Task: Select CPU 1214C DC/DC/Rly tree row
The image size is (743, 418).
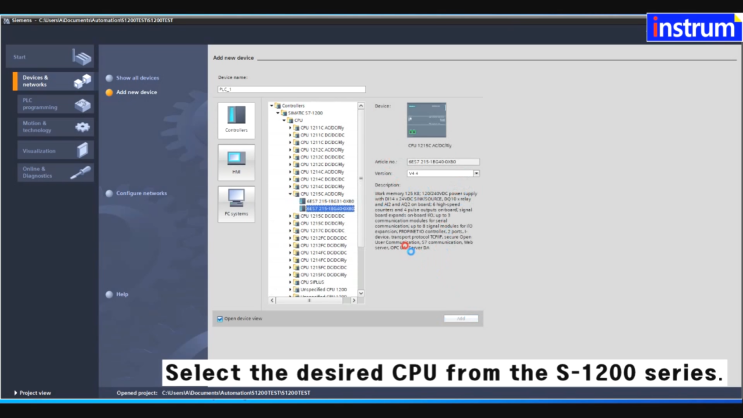Action: [322, 186]
